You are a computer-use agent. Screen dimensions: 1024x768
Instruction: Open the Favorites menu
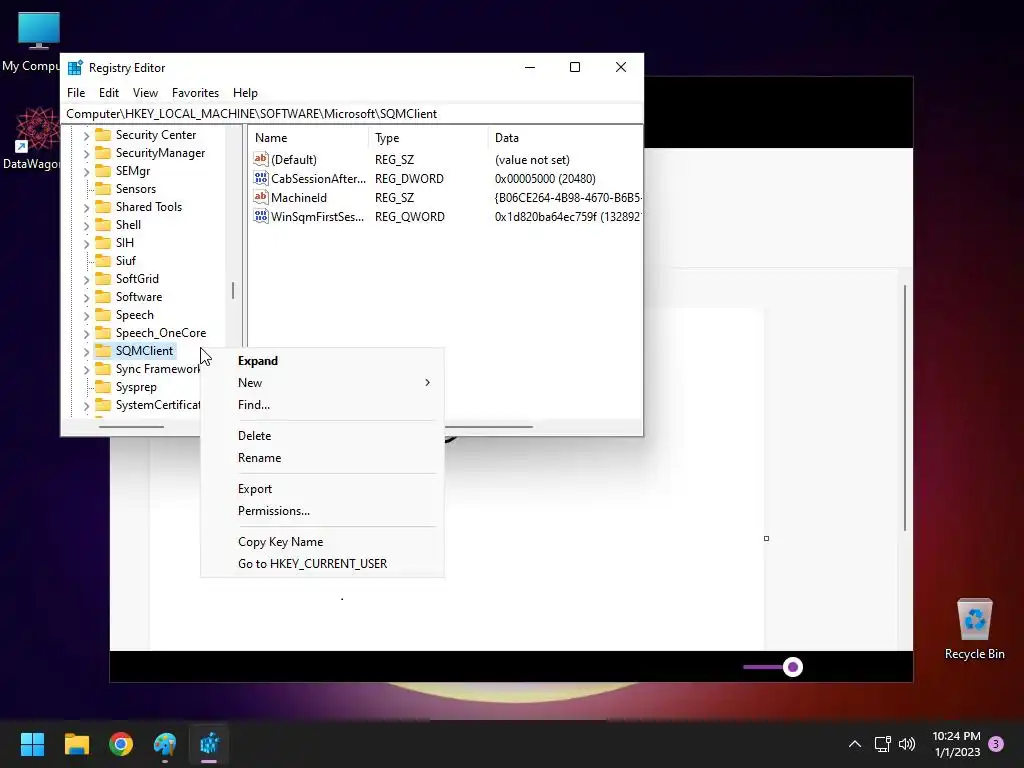click(x=195, y=93)
